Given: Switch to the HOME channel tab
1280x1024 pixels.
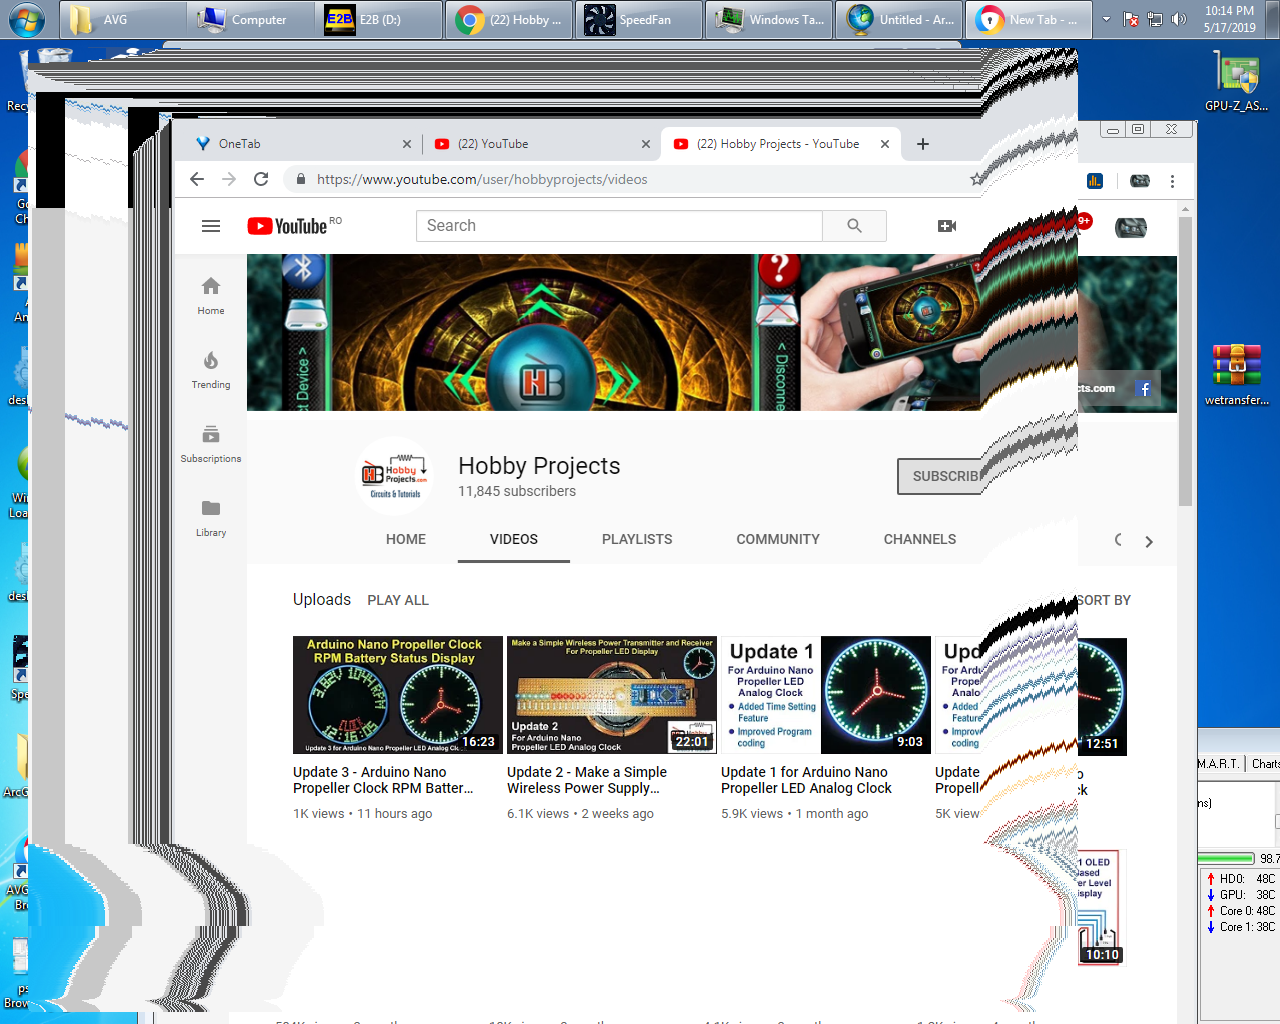Looking at the screenshot, I should (x=406, y=539).
